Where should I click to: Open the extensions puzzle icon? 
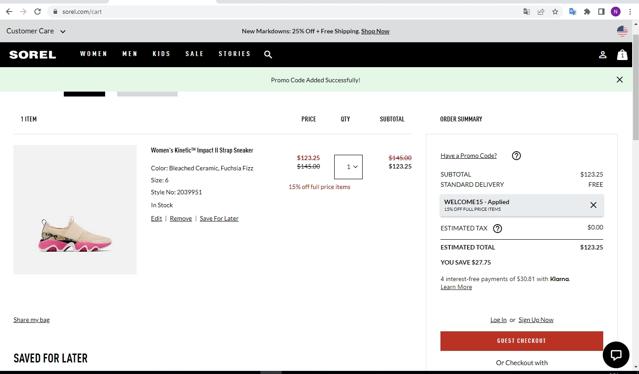[x=587, y=12]
